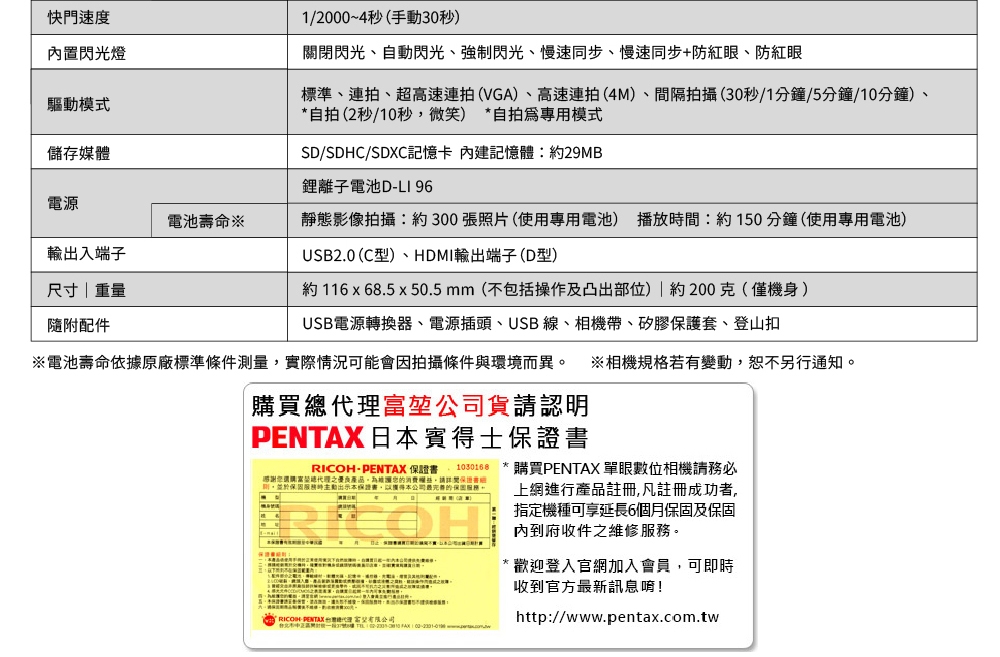
Task: Select the 電源 row label
Action: point(64,203)
